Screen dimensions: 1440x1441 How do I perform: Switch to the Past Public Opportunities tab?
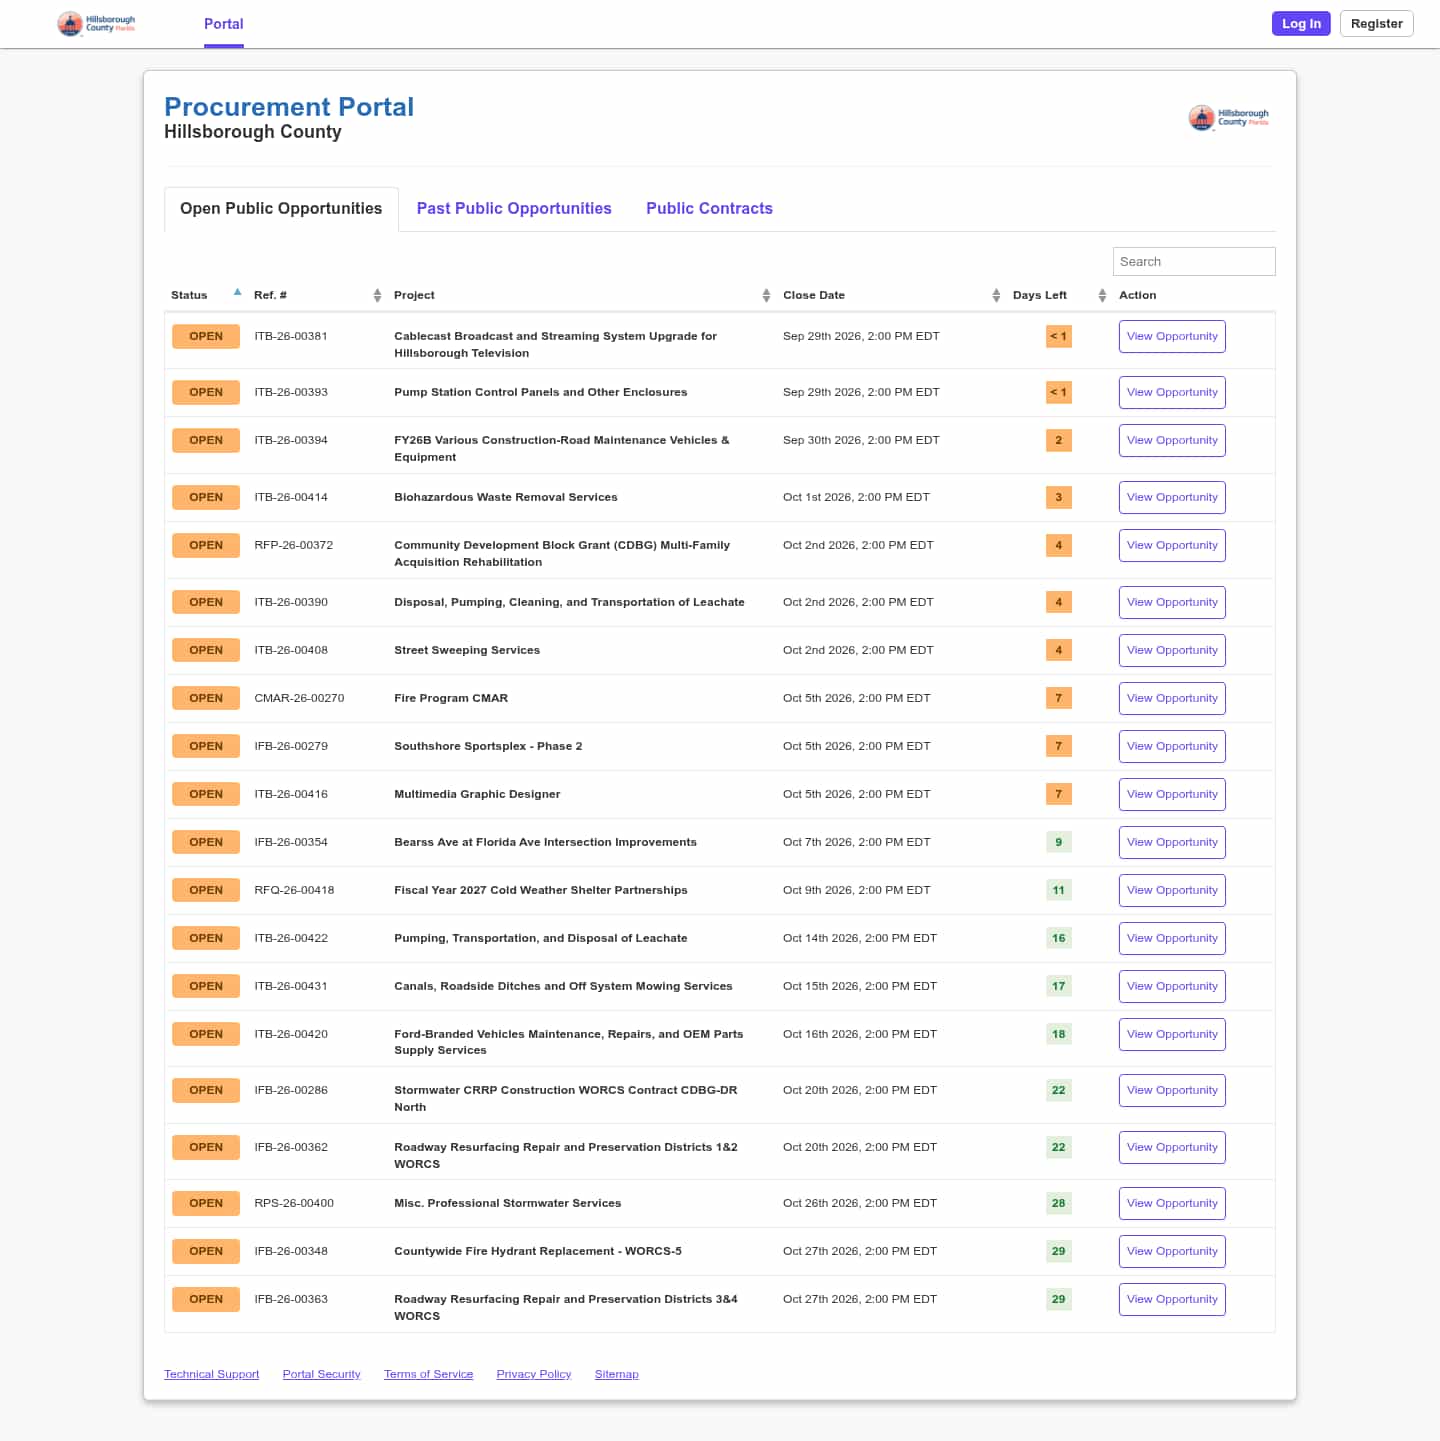tap(514, 208)
